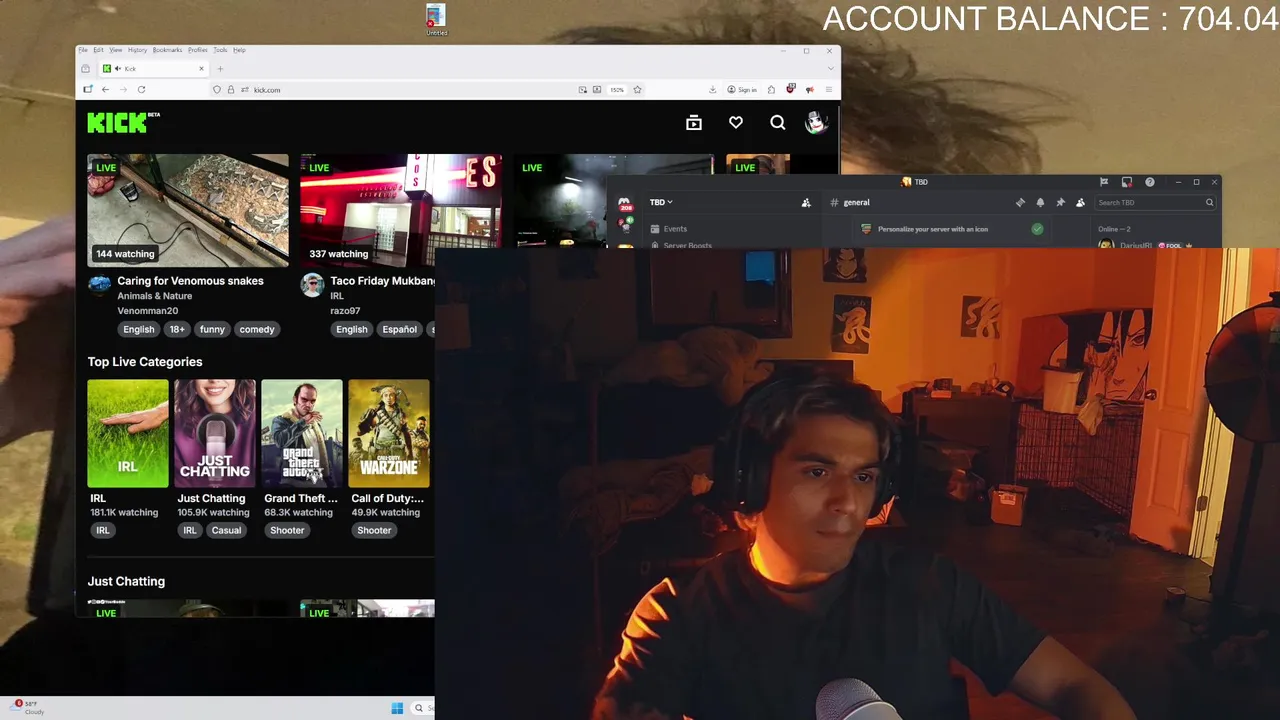Click the English tag under Venomman20

[x=139, y=329]
